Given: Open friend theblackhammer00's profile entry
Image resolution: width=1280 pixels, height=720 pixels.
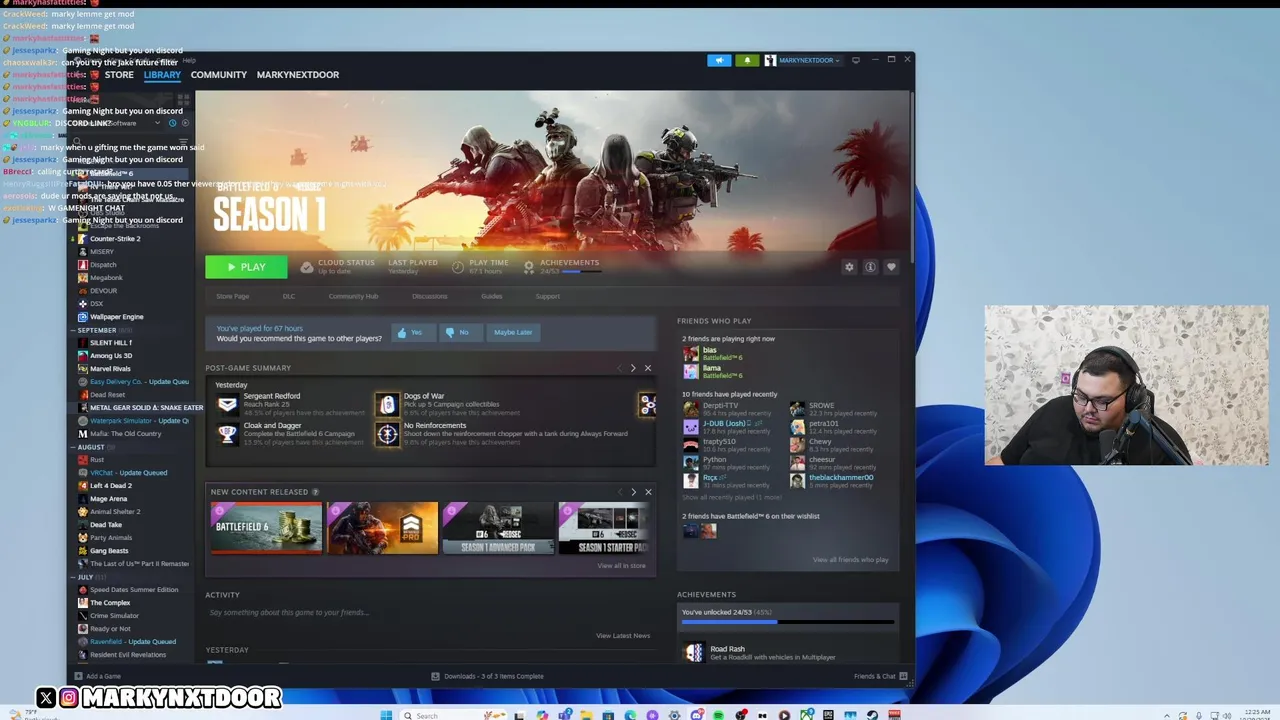Looking at the screenshot, I should click(x=834, y=480).
